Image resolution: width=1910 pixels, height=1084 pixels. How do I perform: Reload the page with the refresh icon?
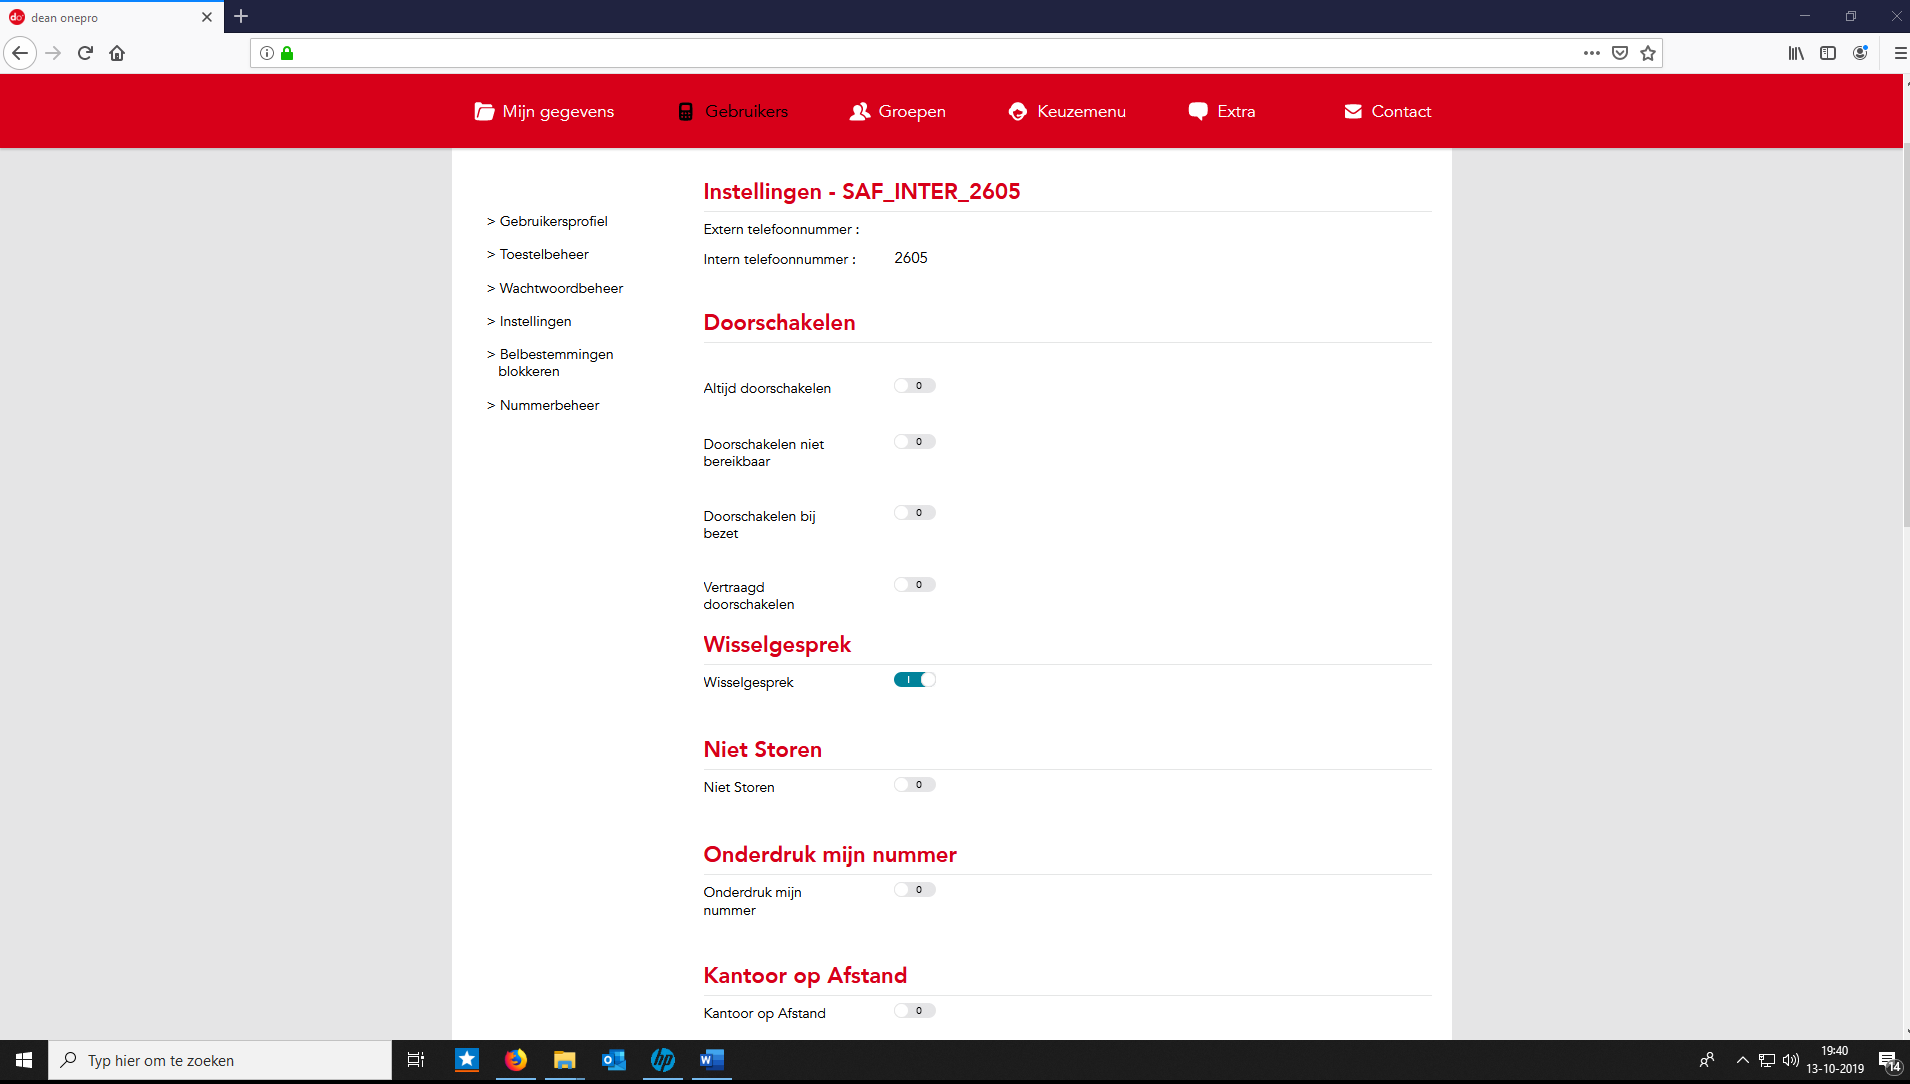(x=85, y=53)
